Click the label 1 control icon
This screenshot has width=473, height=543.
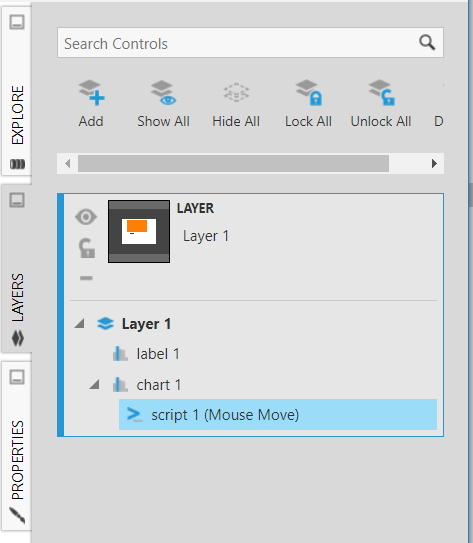pyautogui.click(x=120, y=354)
